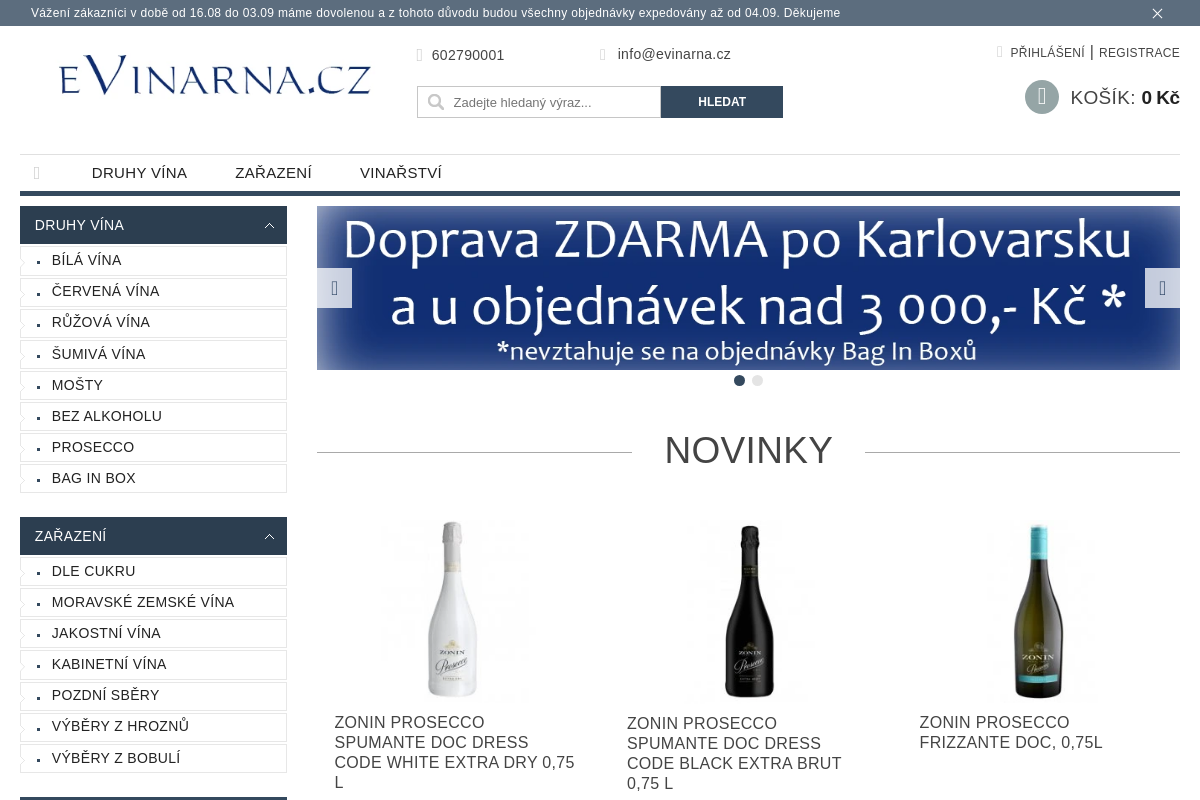This screenshot has height=800, width=1200.
Task: Select the second carousel dot indicator
Action: pyautogui.click(x=757, y=380)
